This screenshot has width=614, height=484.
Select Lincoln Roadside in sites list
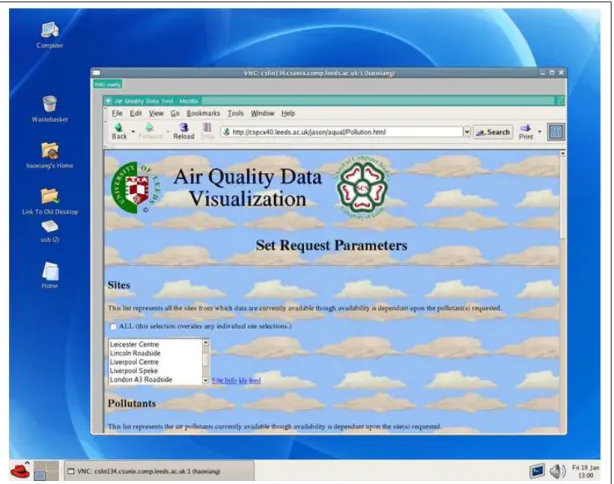(x=155, y=353)
